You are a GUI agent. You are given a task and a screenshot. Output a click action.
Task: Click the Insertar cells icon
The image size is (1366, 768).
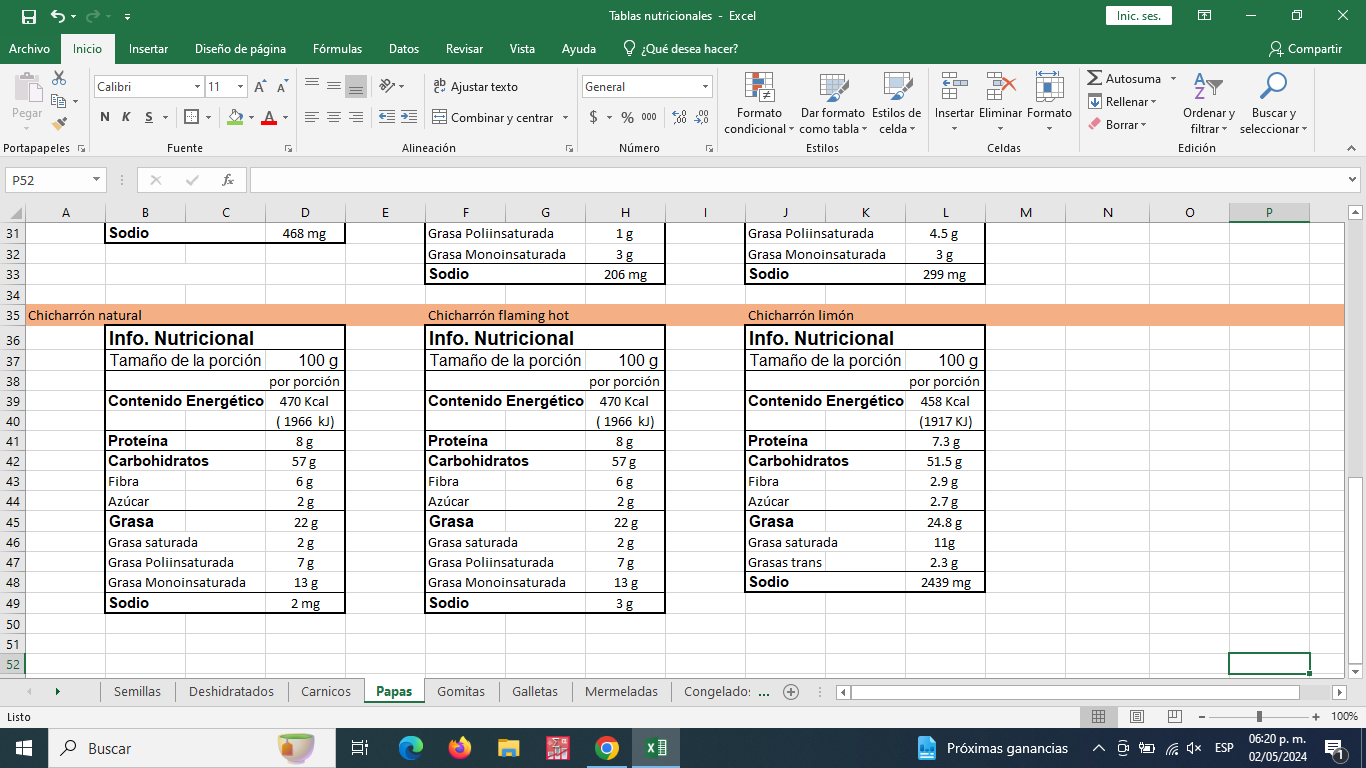pyautogui.click(x=954, y=87)
